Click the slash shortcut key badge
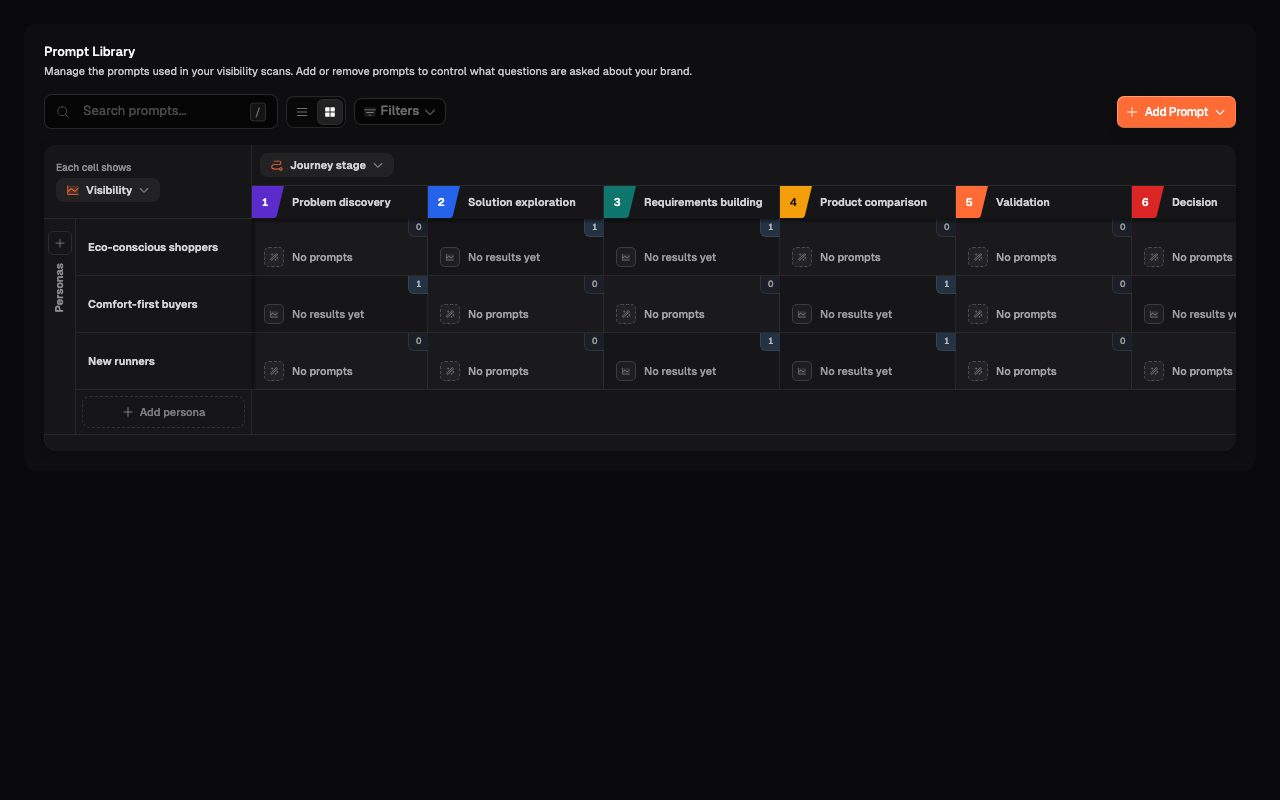The height and width of the screenshot is (800, 1280). click(258, 112)
